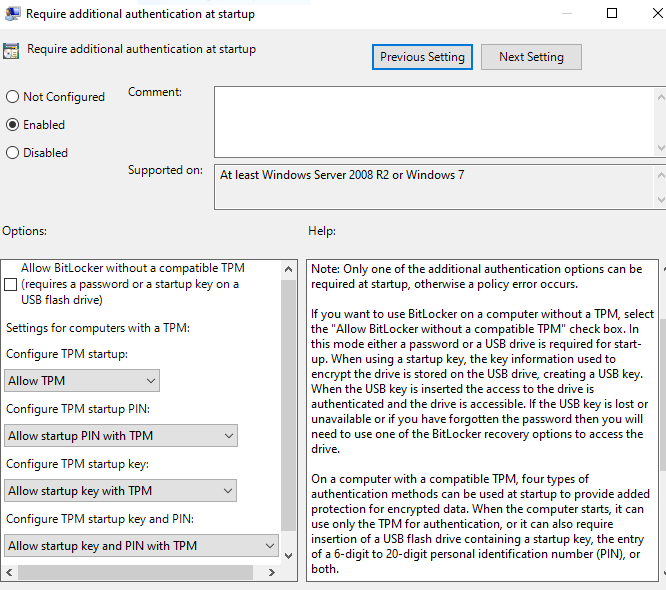Click the Previous Setting button
Screen dimensions: 666x590
[422, 57]
